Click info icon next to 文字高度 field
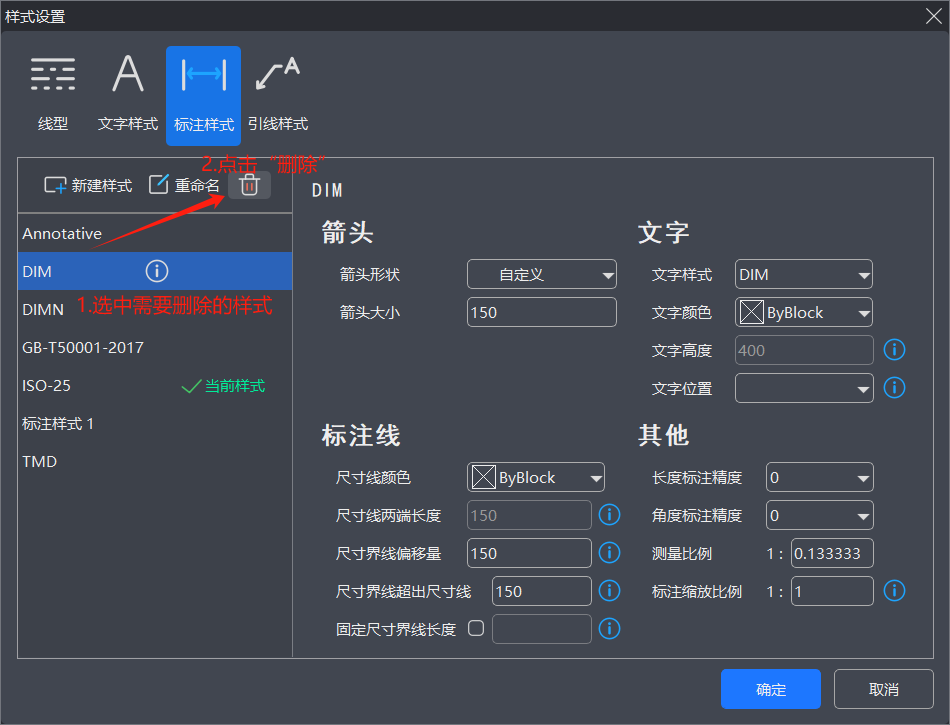The width and height of the screenshot is (950, 725). (x=894, y=350)
